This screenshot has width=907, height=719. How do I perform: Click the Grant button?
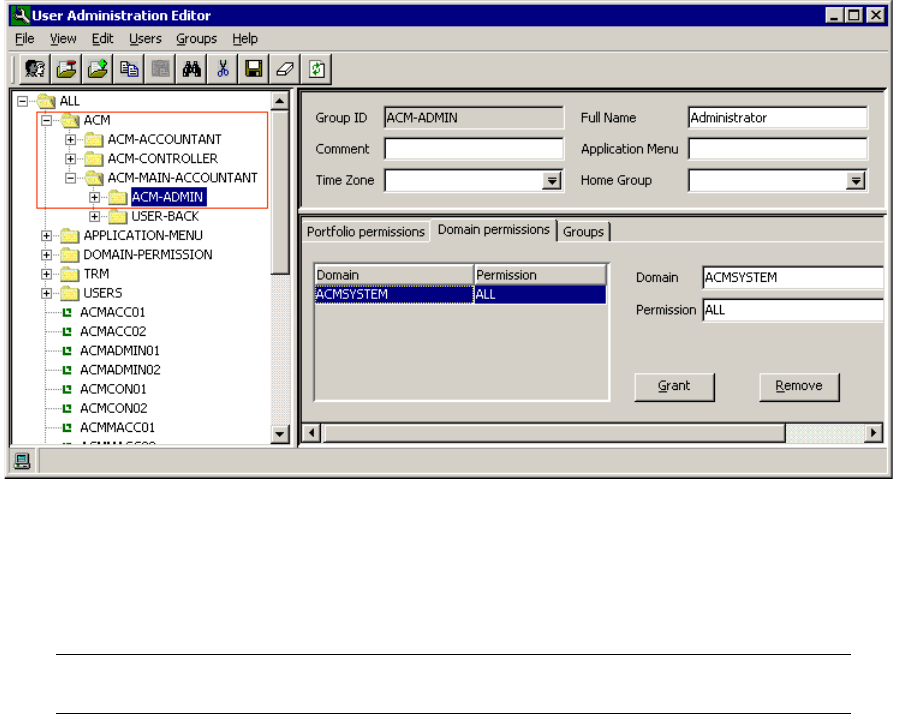pos(674,386)
